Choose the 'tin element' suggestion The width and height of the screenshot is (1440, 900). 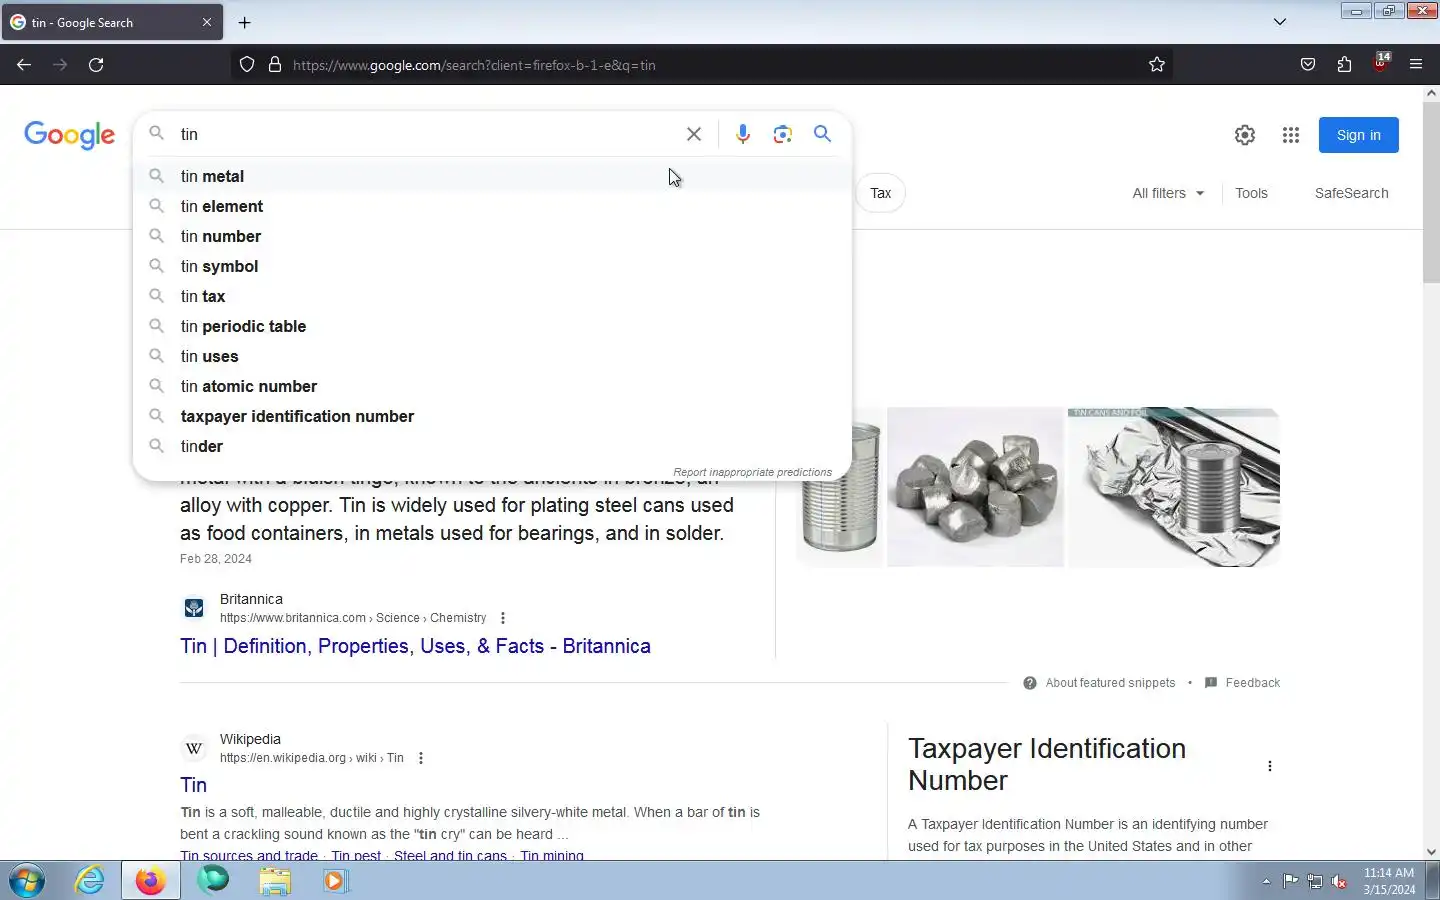click(x=492, y=206)
